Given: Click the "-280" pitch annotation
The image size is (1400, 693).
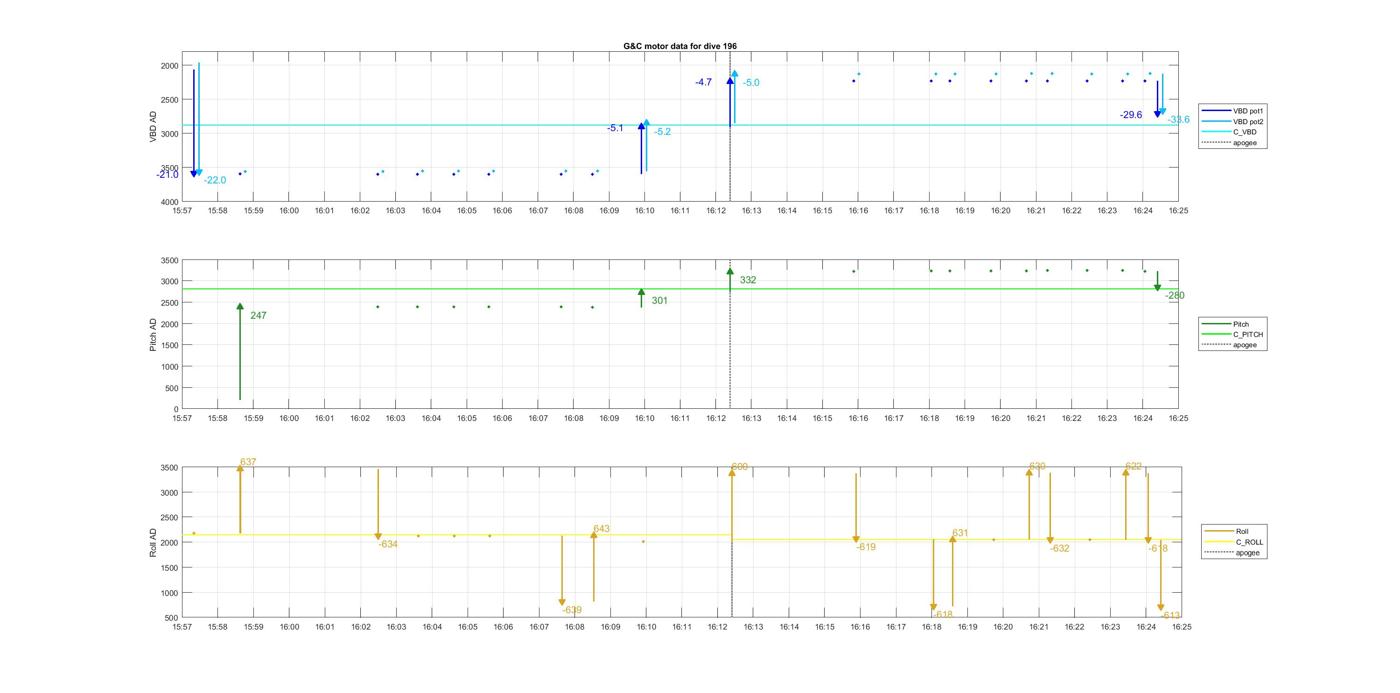Looking at the screenshot, I should pyautogui.click(x=1175, y=296).
